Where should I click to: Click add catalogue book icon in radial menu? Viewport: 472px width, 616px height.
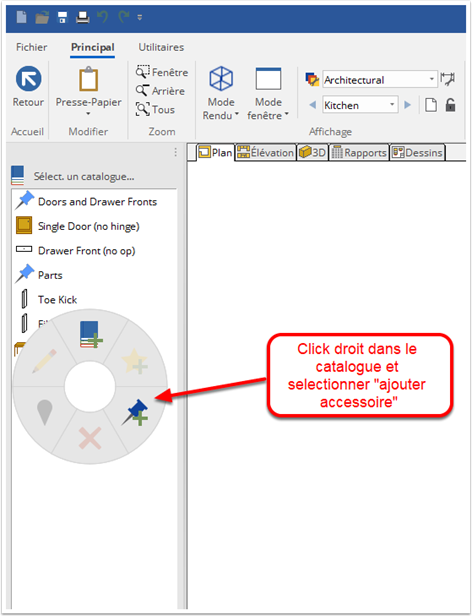pos(91,334)
